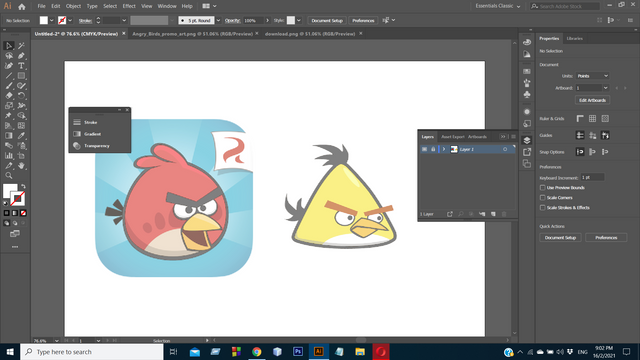Select the Magic Wand tool
The height and width of the screenshot is (360, 640).
coord(21,46)
